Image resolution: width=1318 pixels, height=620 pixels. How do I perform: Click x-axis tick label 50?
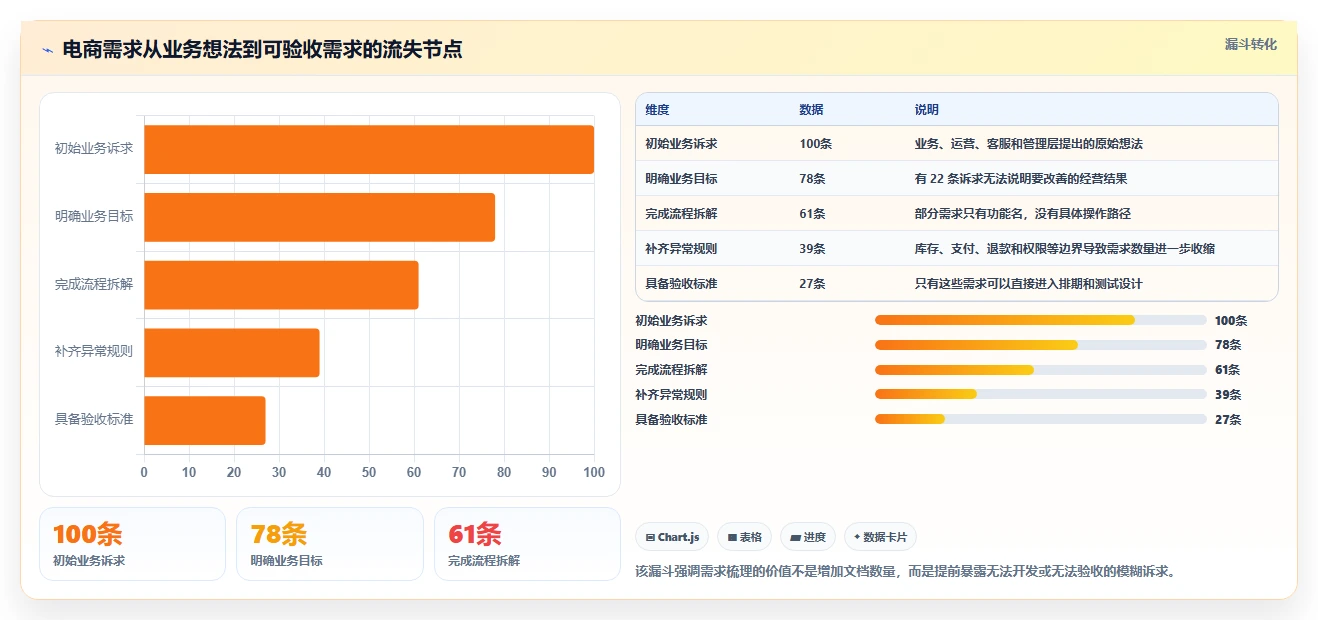pyautogui.click(x=369, y=472)
